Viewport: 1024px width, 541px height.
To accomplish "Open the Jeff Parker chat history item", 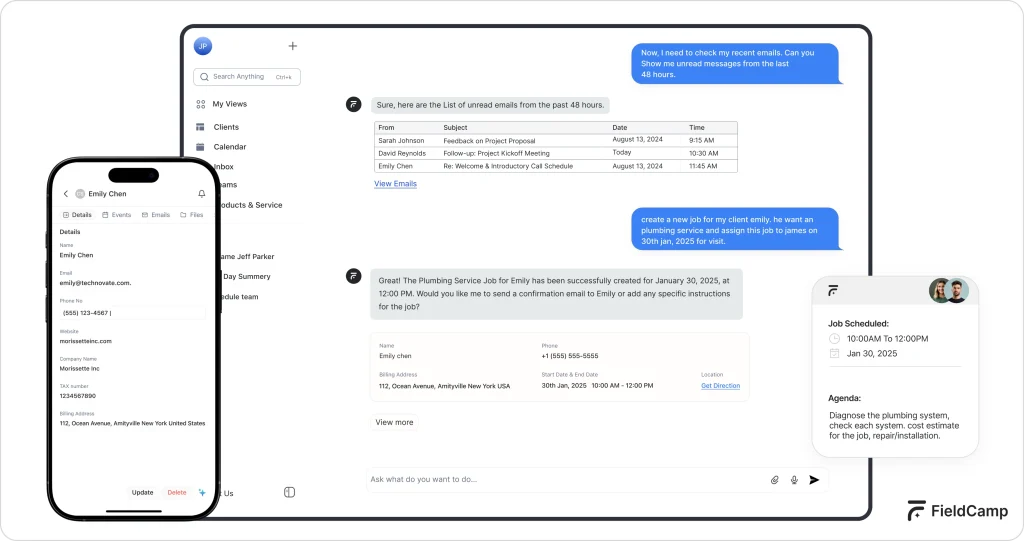I will click(x=248, y=257).
